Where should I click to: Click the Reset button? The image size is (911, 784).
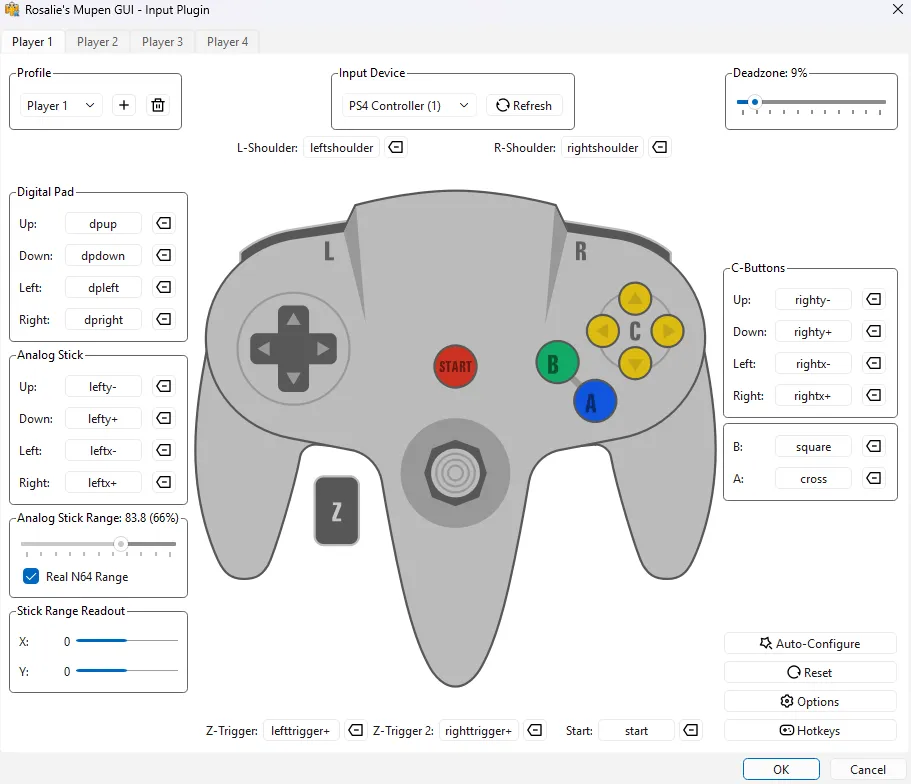810,672
